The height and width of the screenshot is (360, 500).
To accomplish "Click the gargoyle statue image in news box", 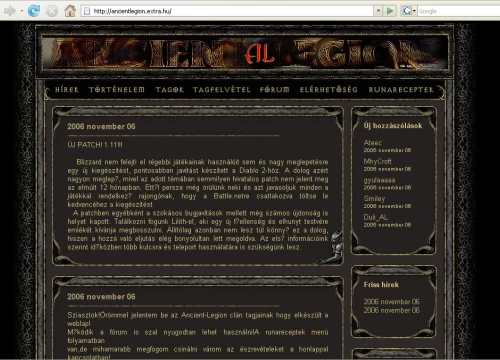I will pos(334,247).
